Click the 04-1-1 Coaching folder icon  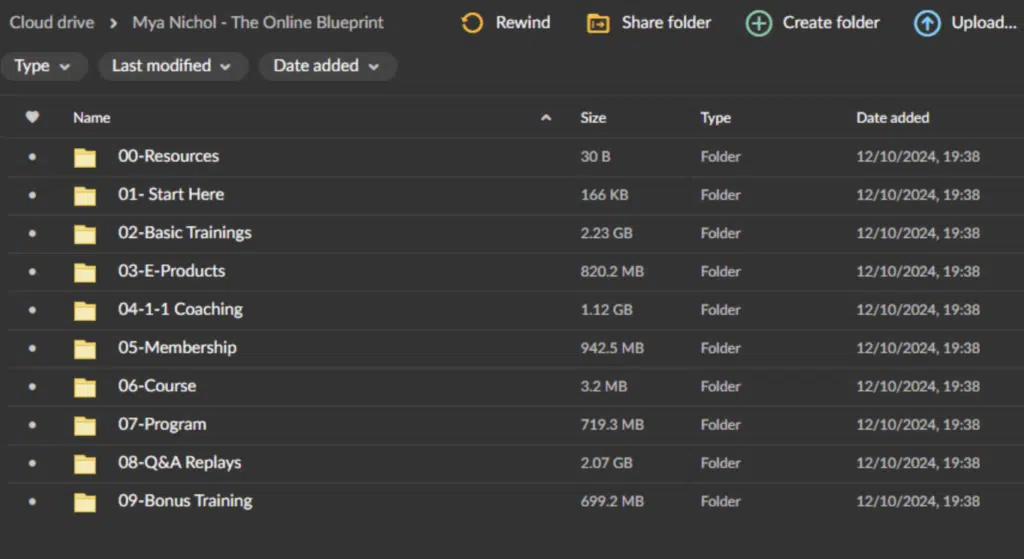[85, 311]
